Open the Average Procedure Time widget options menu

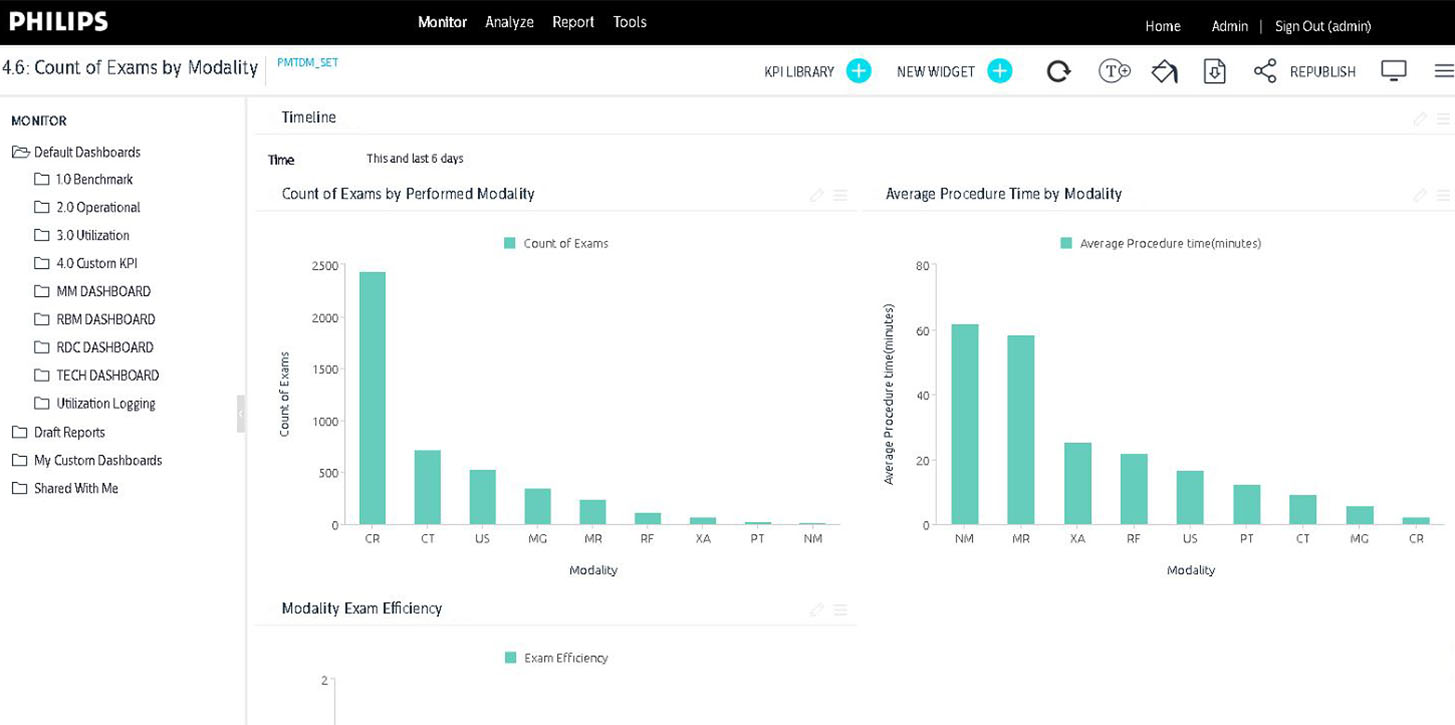tap(1443, 194)
